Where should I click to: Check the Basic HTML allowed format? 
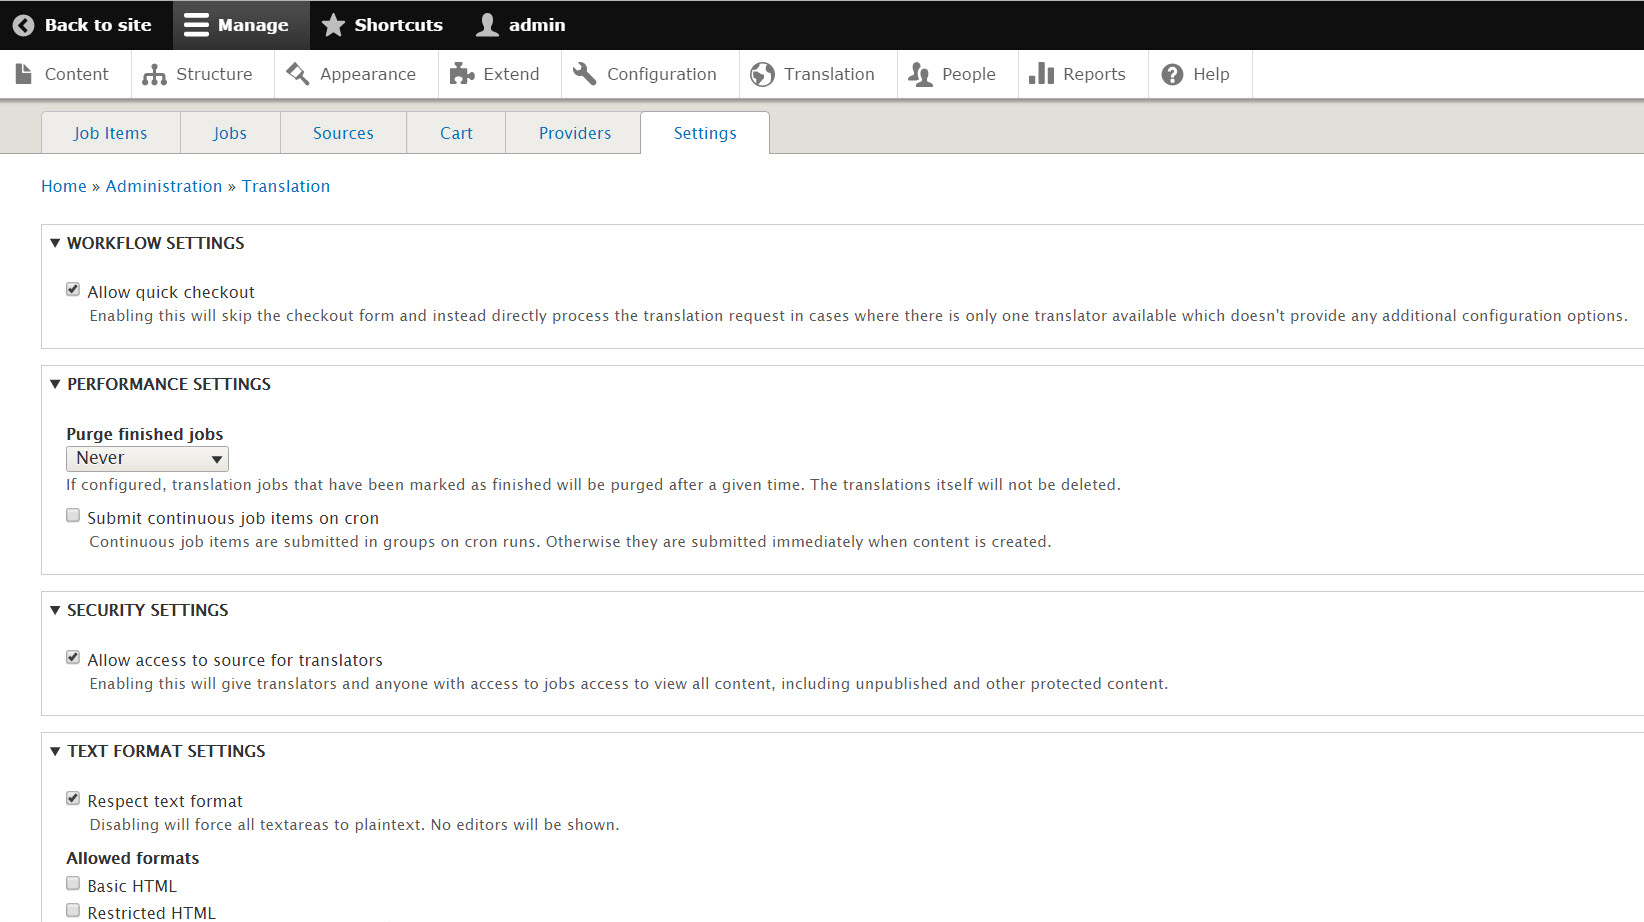pyautogui.click(x=73, y=883)
